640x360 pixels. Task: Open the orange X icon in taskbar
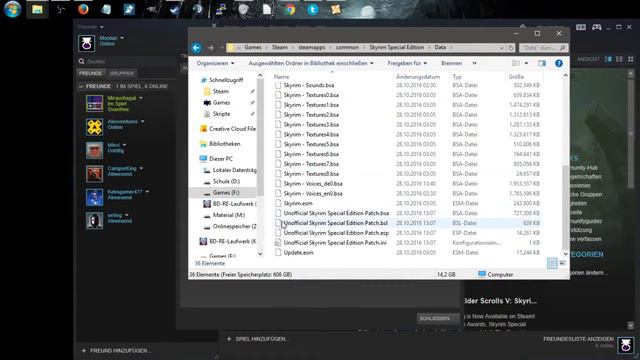tap(336, 9)
